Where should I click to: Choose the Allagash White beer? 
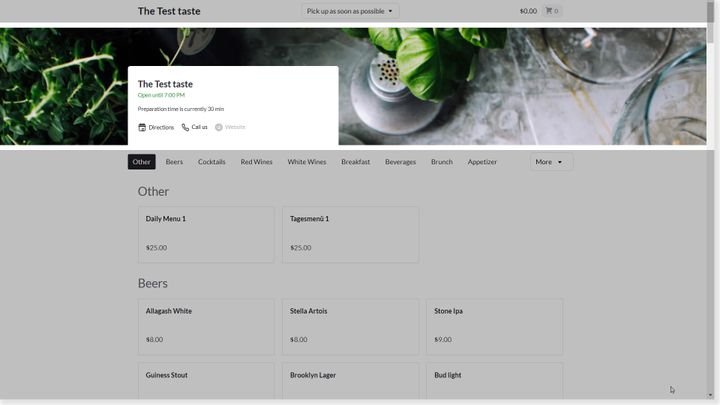[x=206, y=327]
